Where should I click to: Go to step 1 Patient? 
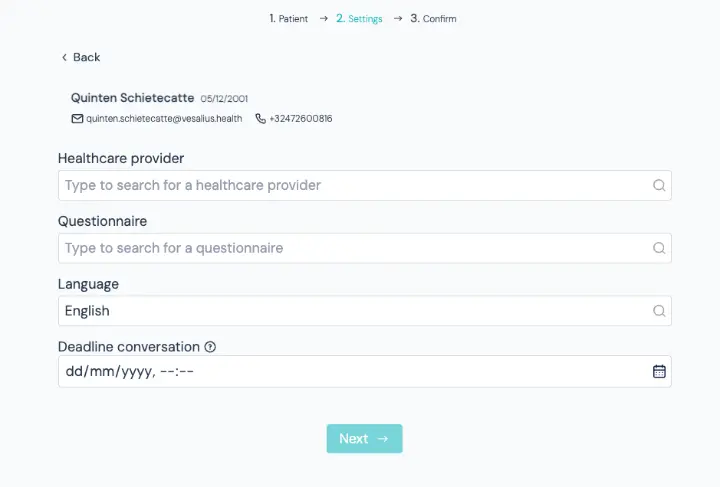288,19
